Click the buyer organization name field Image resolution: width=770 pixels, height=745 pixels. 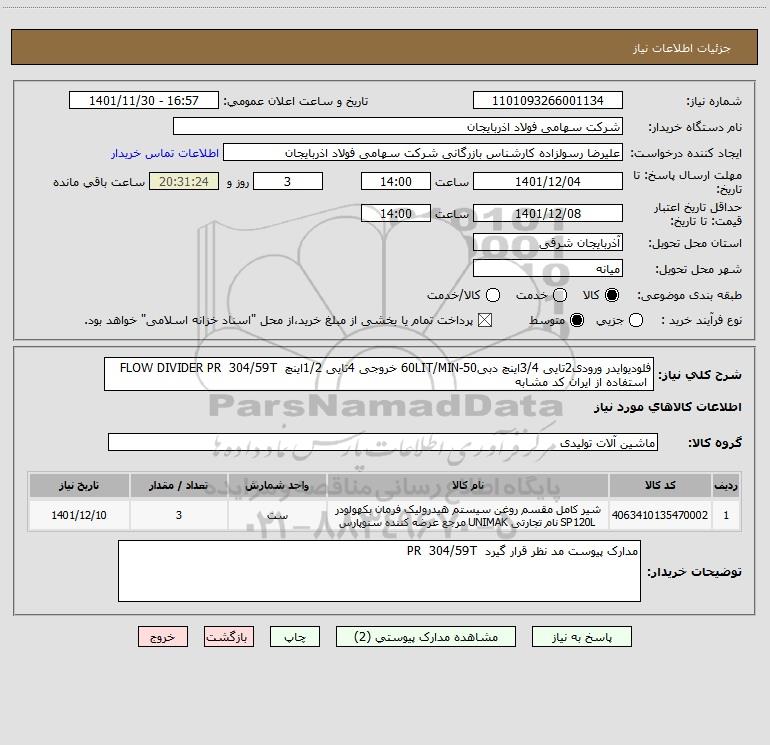[x=398, y=127]
